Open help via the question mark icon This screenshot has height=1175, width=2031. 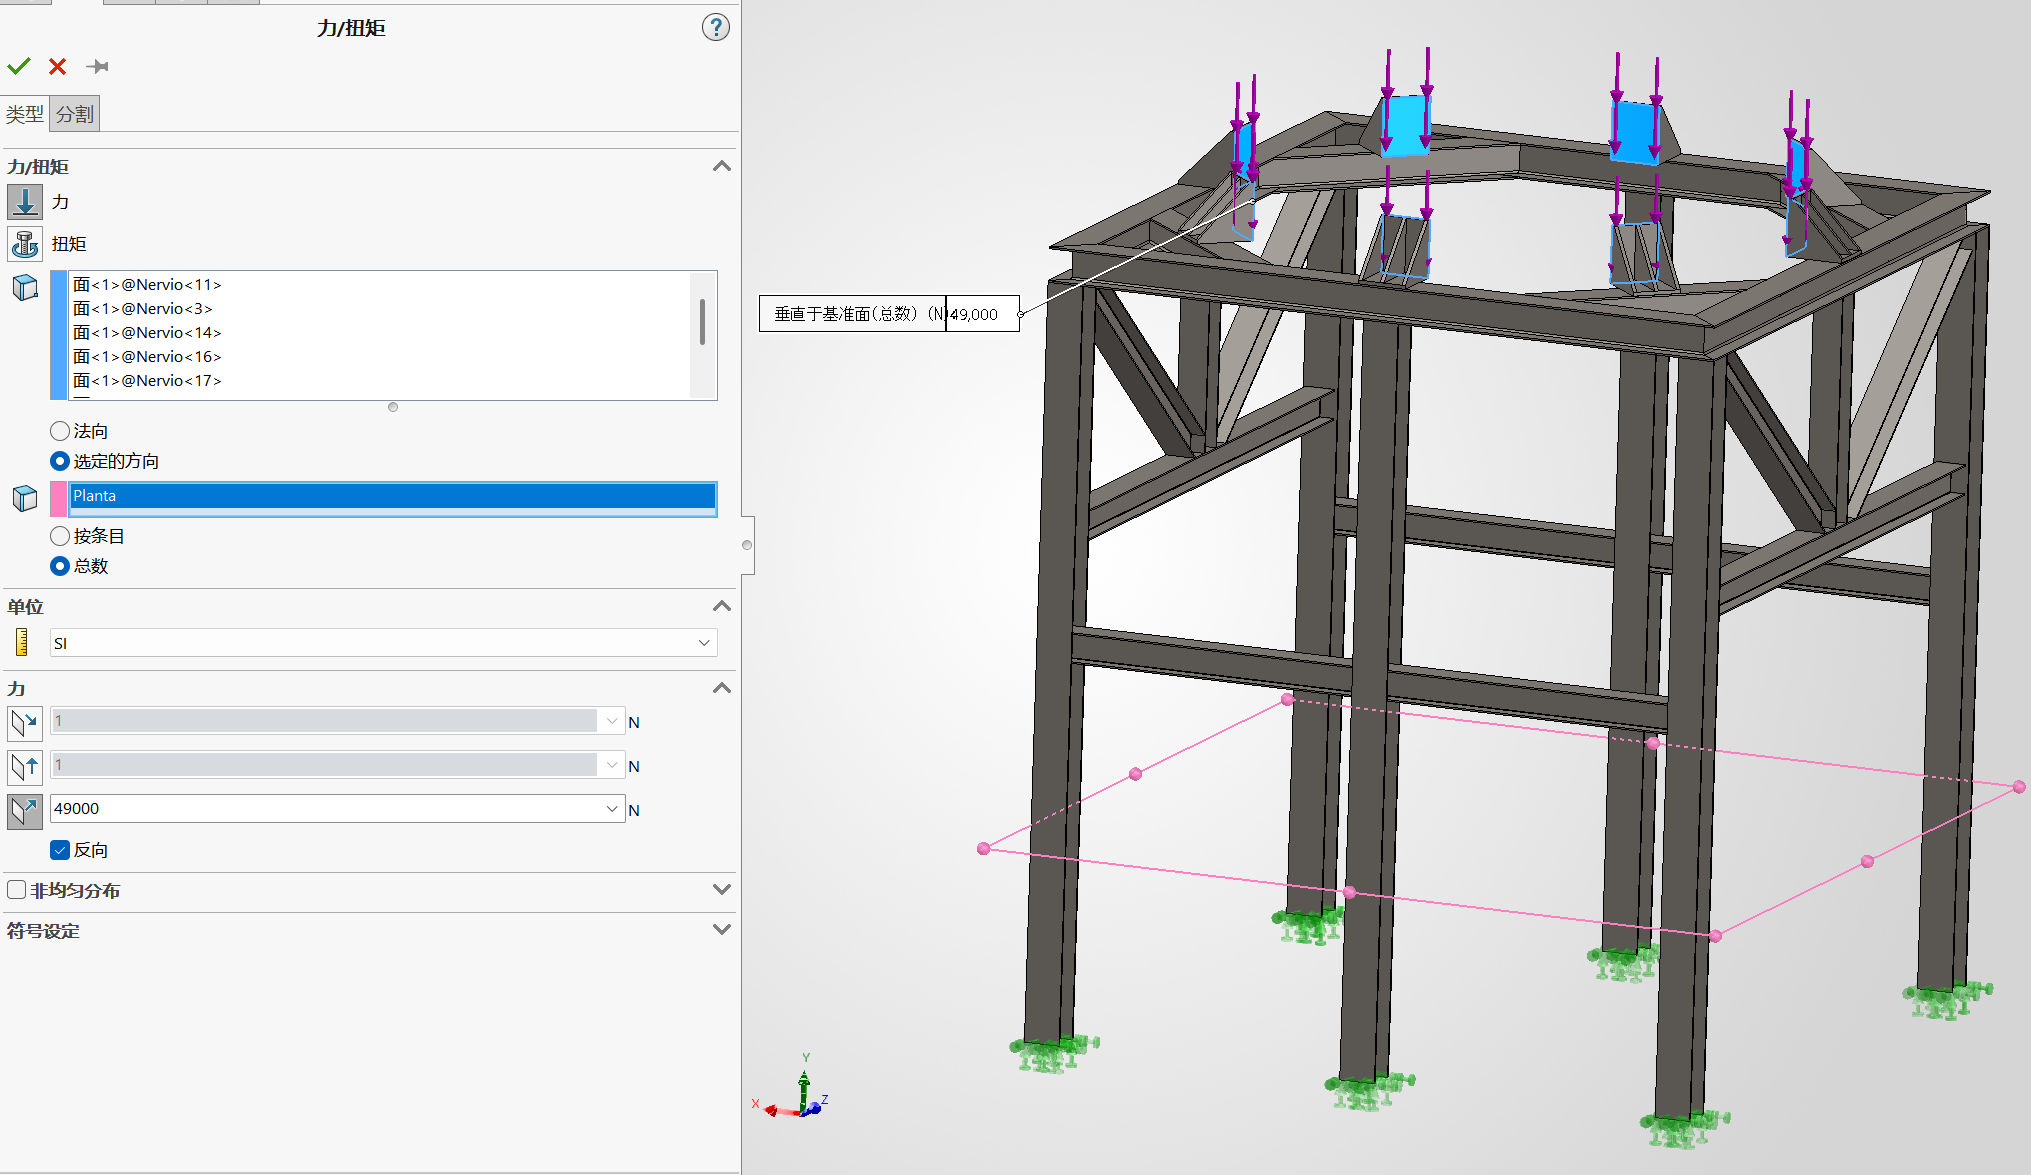pos(715,27)
